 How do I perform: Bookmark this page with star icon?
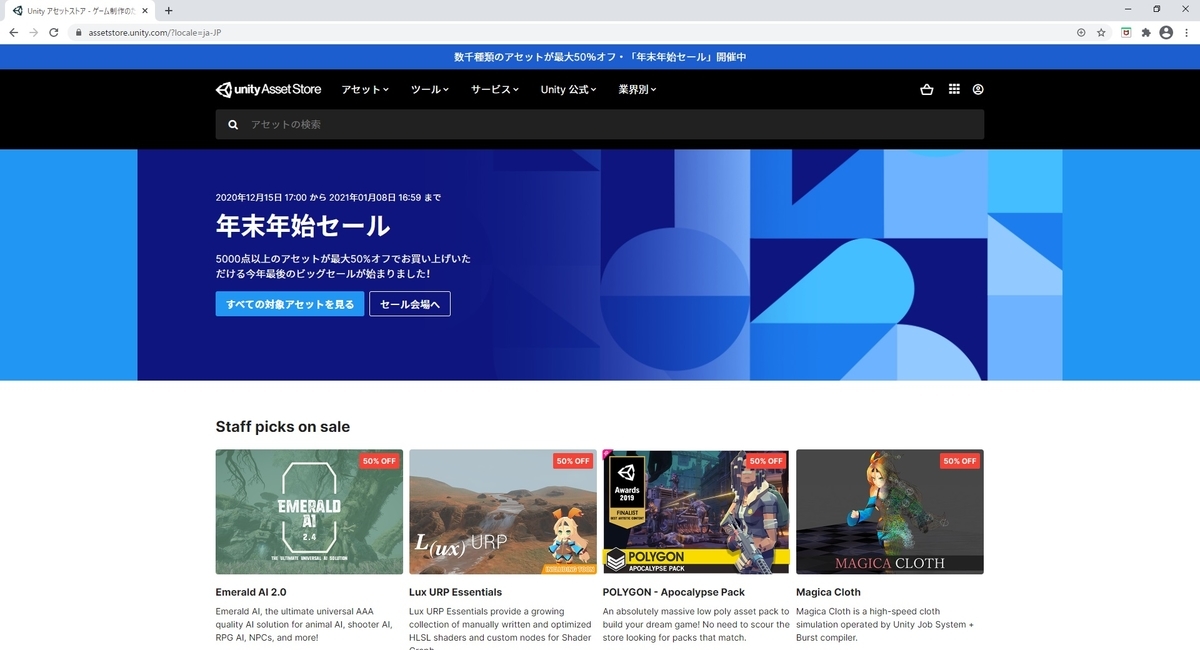pos(1101,32)
